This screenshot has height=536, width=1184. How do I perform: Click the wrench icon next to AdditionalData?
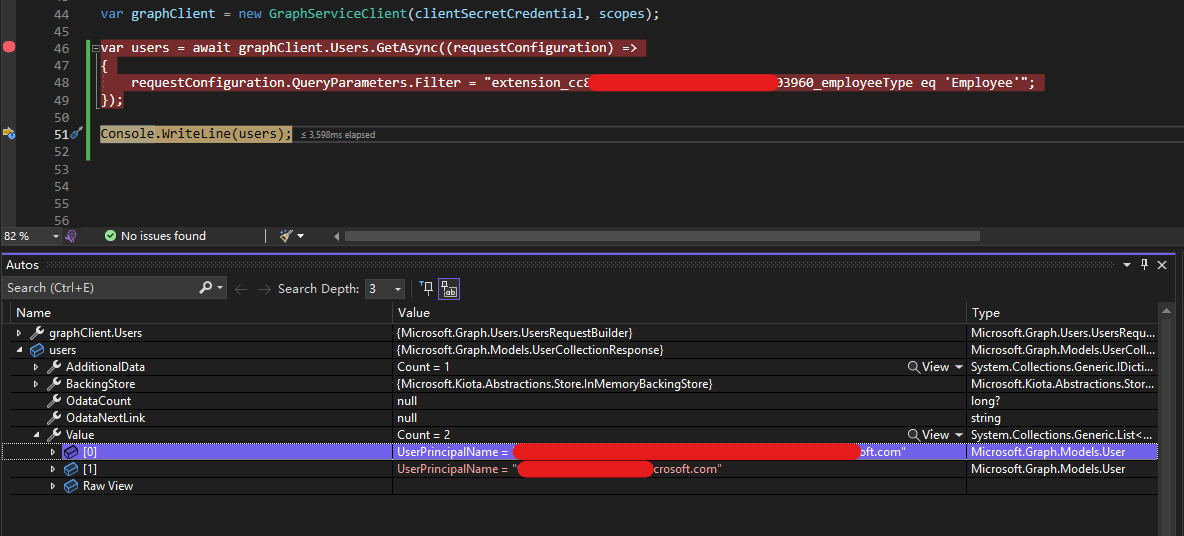tap(54, 367)
